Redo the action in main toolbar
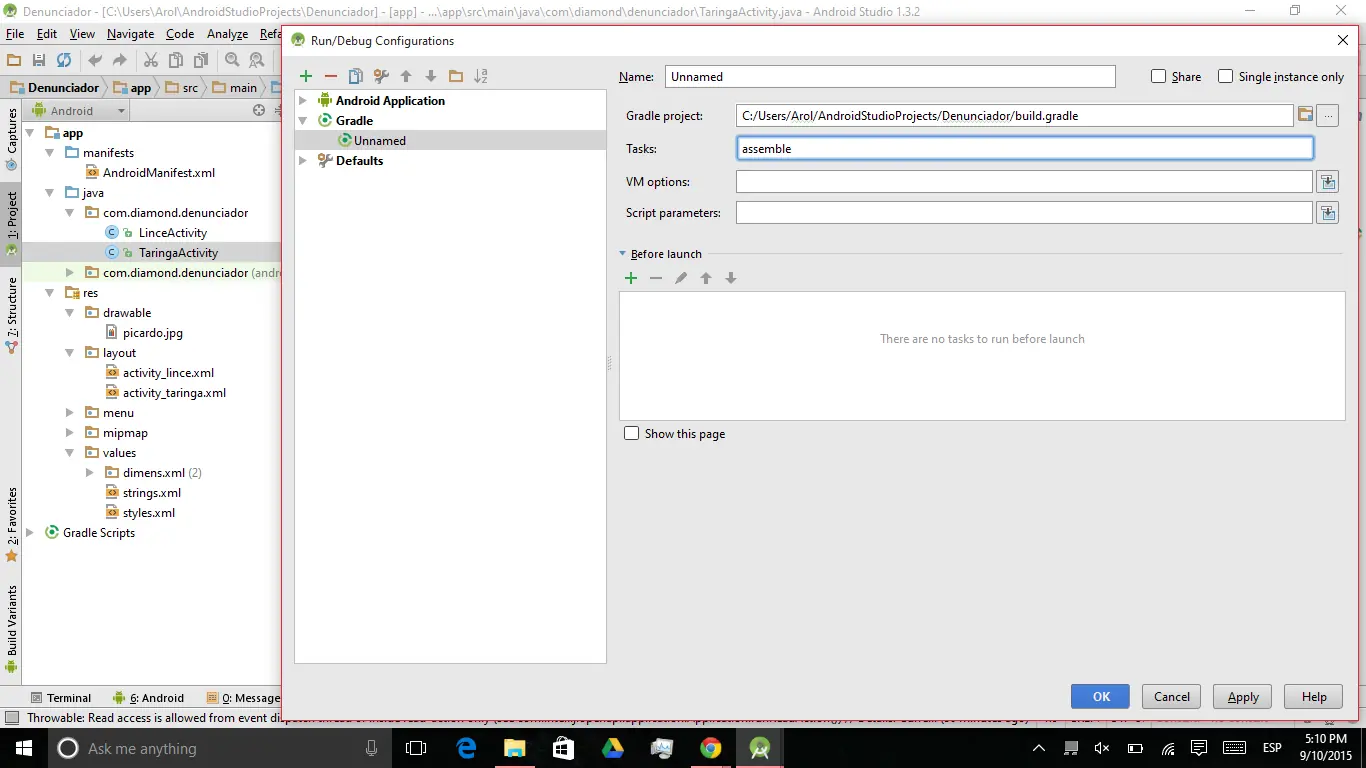 [120, 60]
